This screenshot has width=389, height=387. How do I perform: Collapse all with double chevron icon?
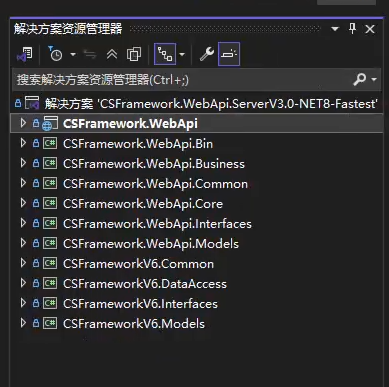click(x=112, y=54)
